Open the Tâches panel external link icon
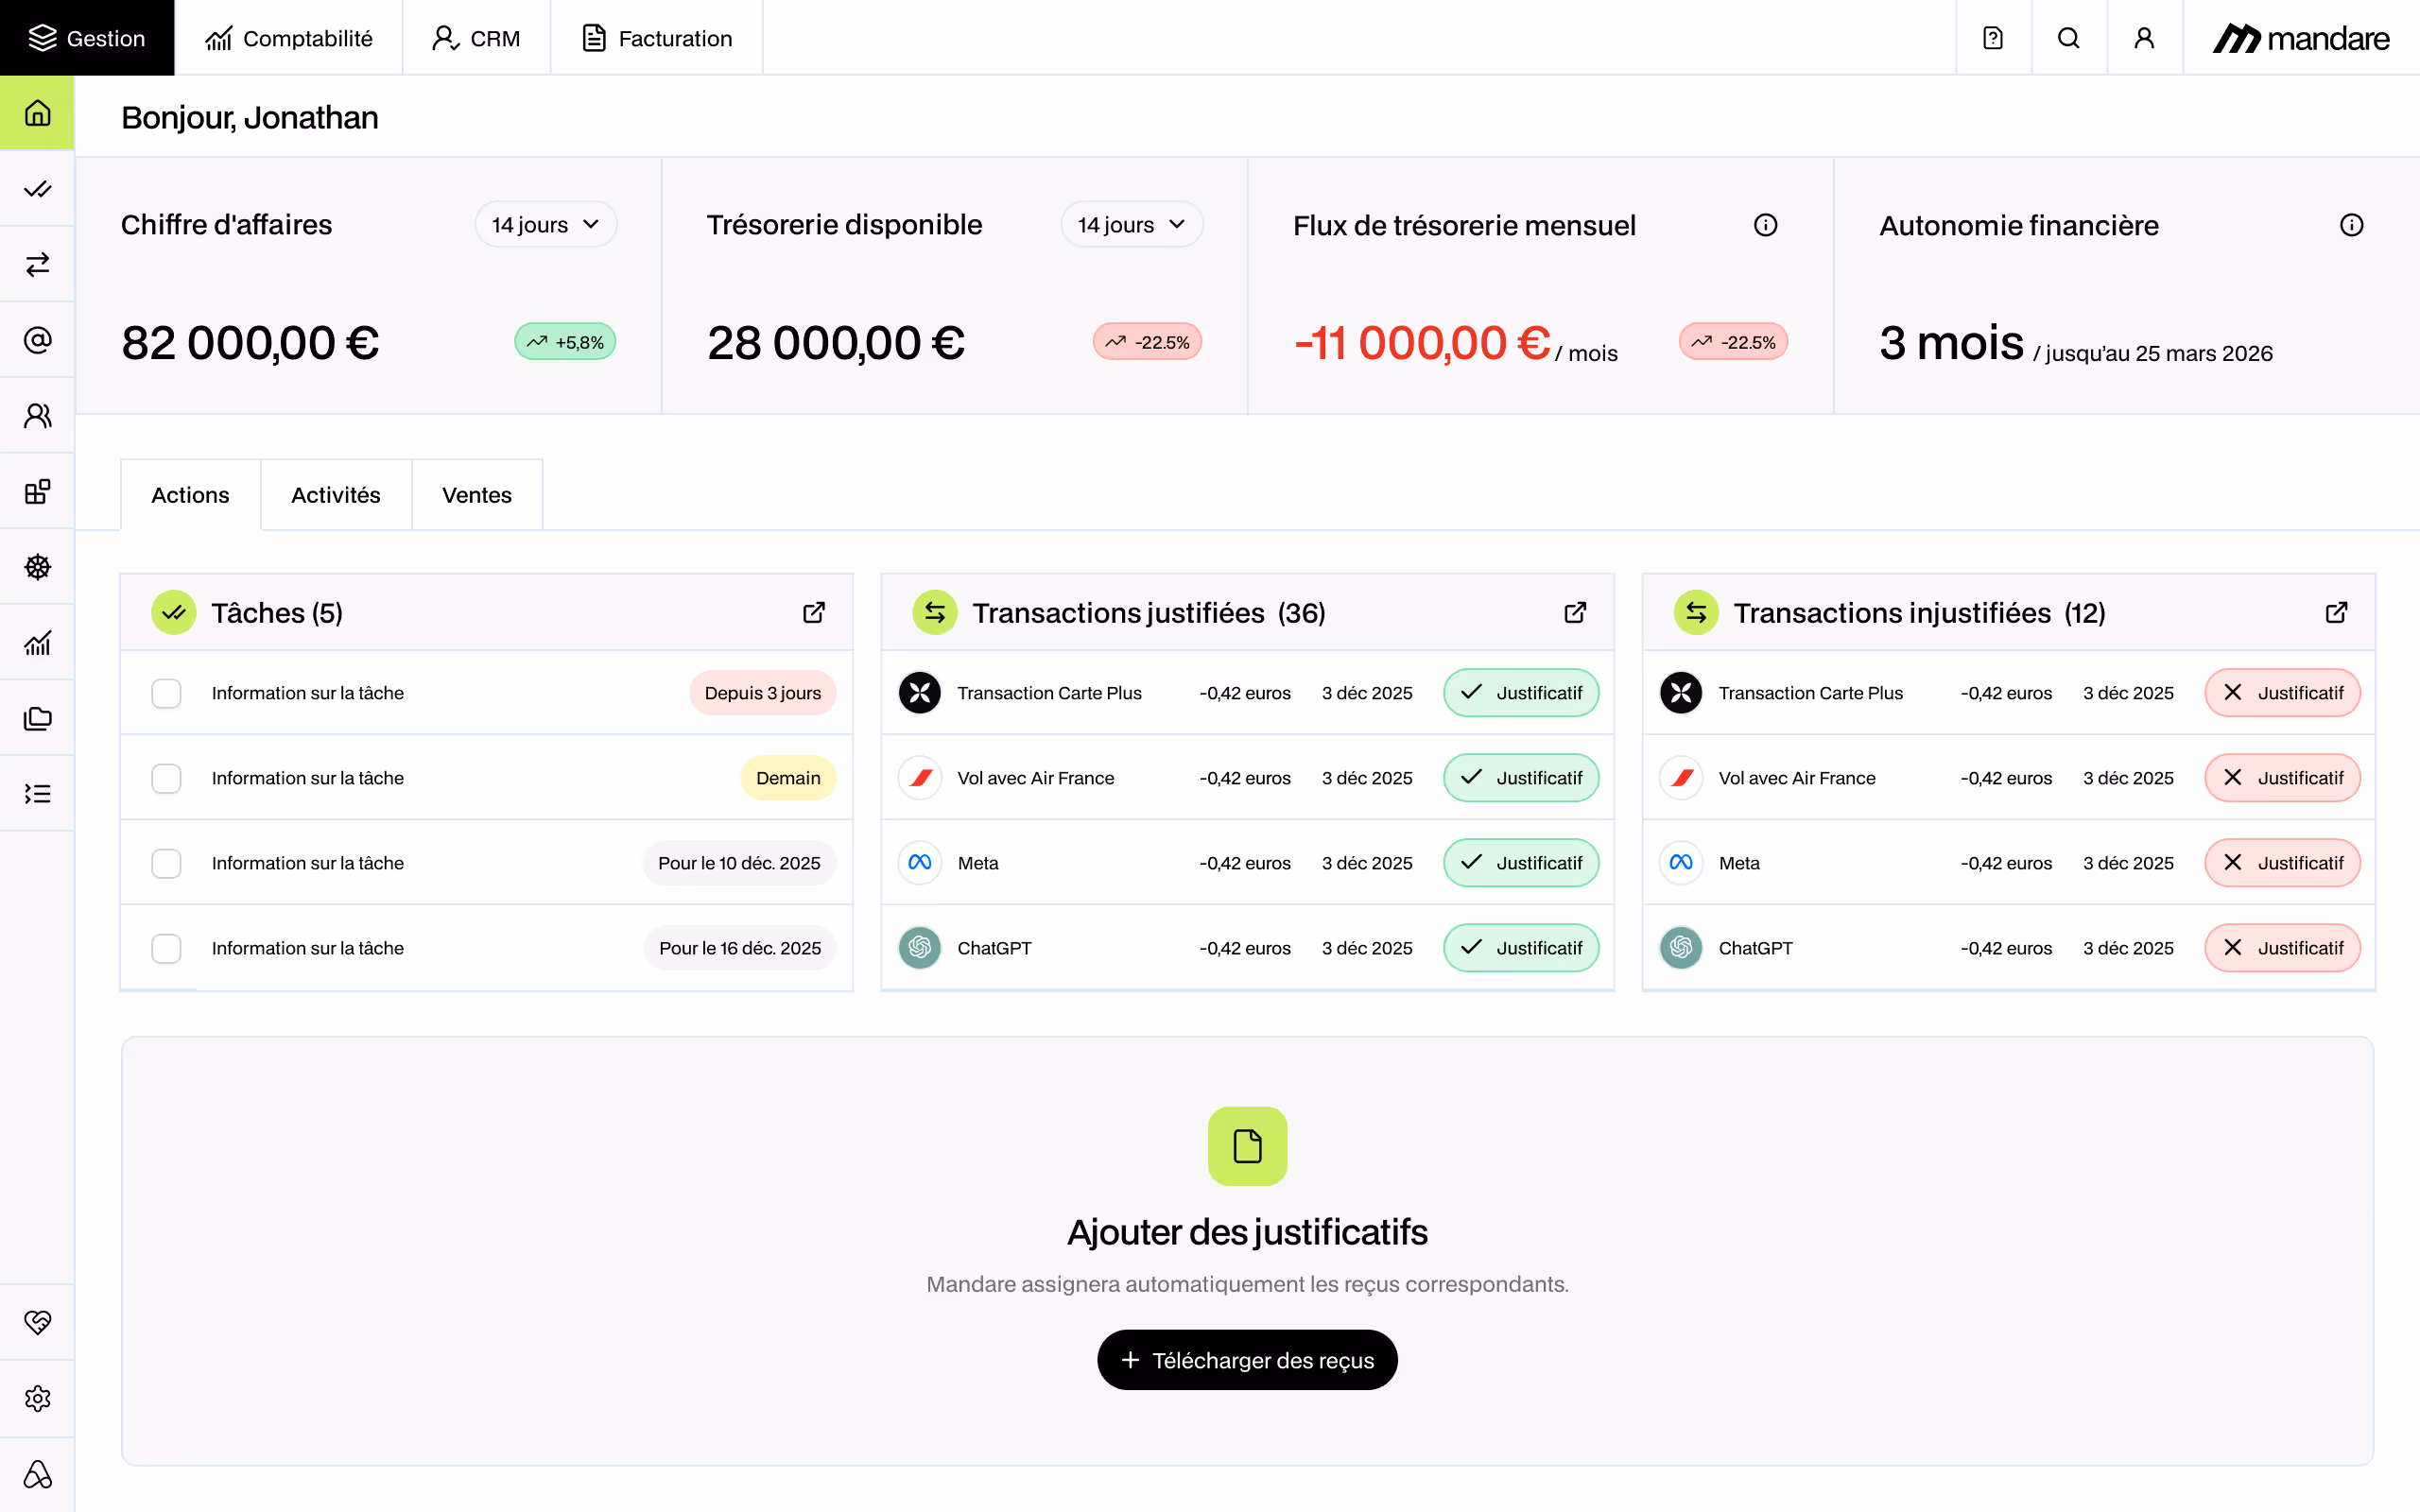The image size is (2420, 1512). (x=814, y=612)
